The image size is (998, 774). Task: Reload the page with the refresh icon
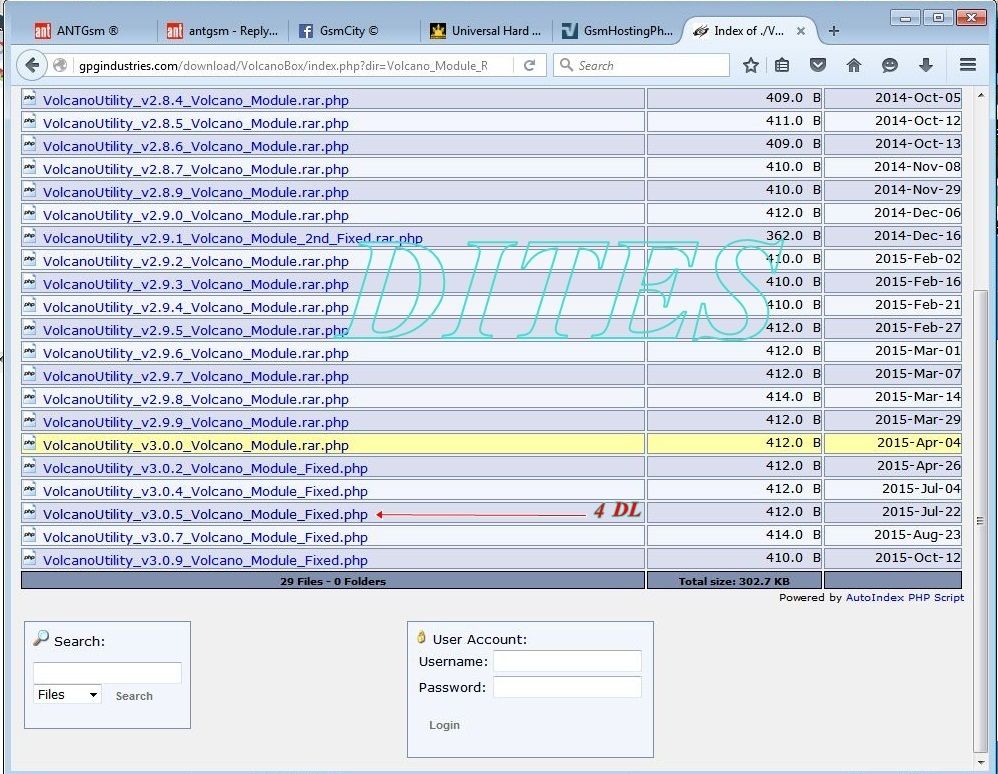[x=529, y=65]
